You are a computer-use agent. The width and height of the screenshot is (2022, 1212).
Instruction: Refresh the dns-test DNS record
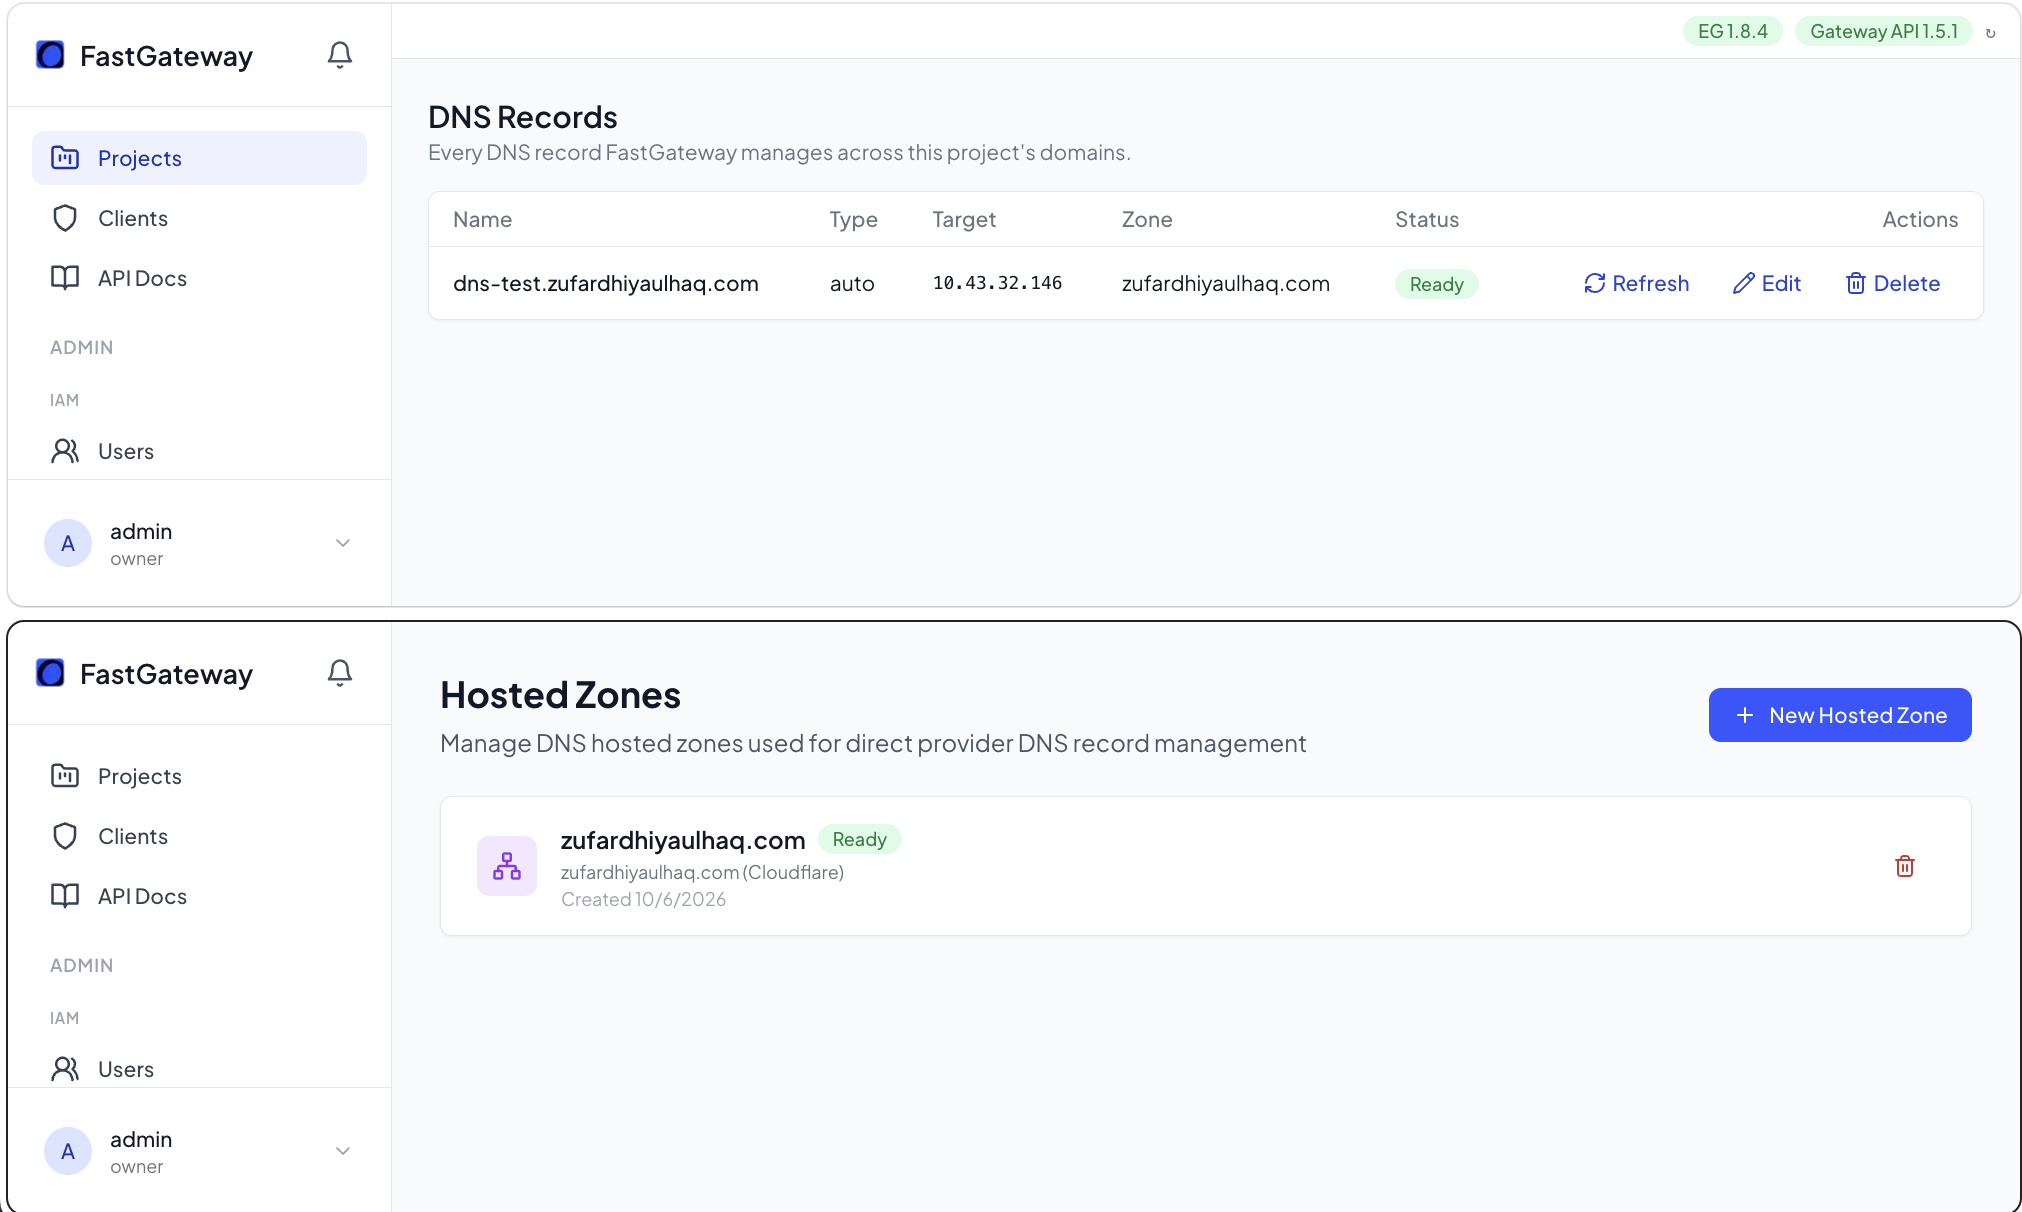[x=1636, y=284]
